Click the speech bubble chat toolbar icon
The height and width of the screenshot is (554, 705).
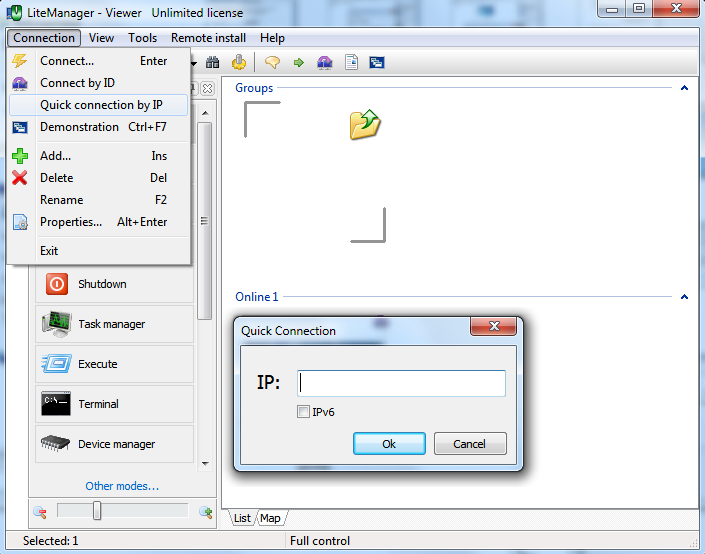click(272, 62)
